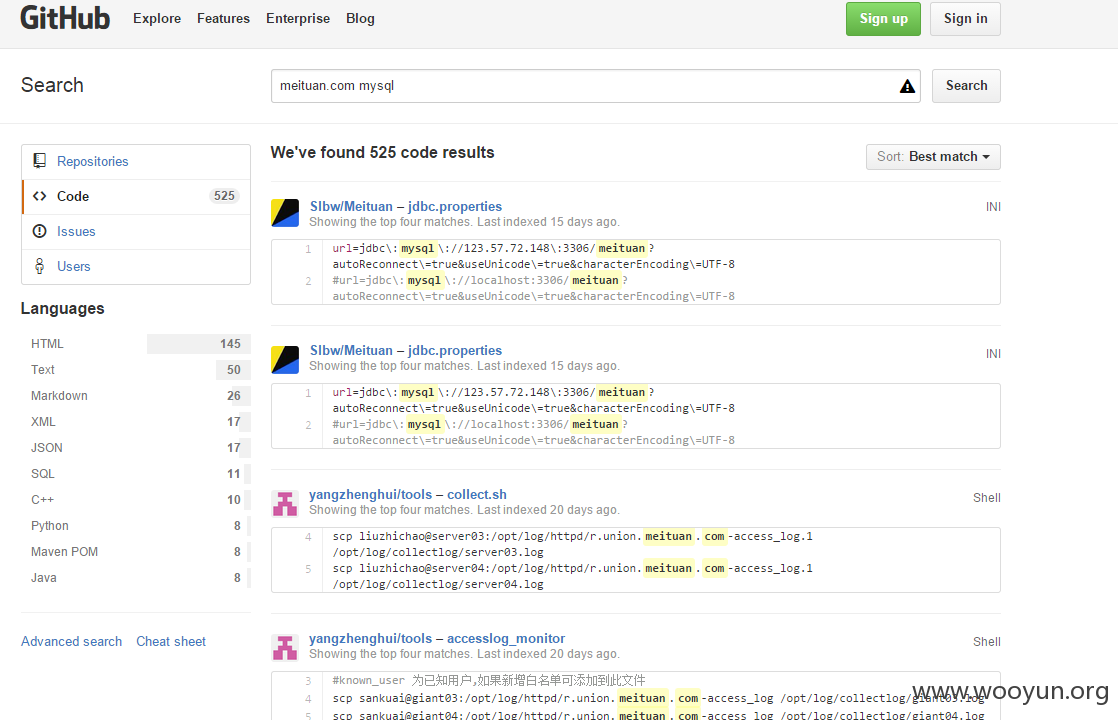
Task: Click the Sign in button
Action: click(965, 19)
